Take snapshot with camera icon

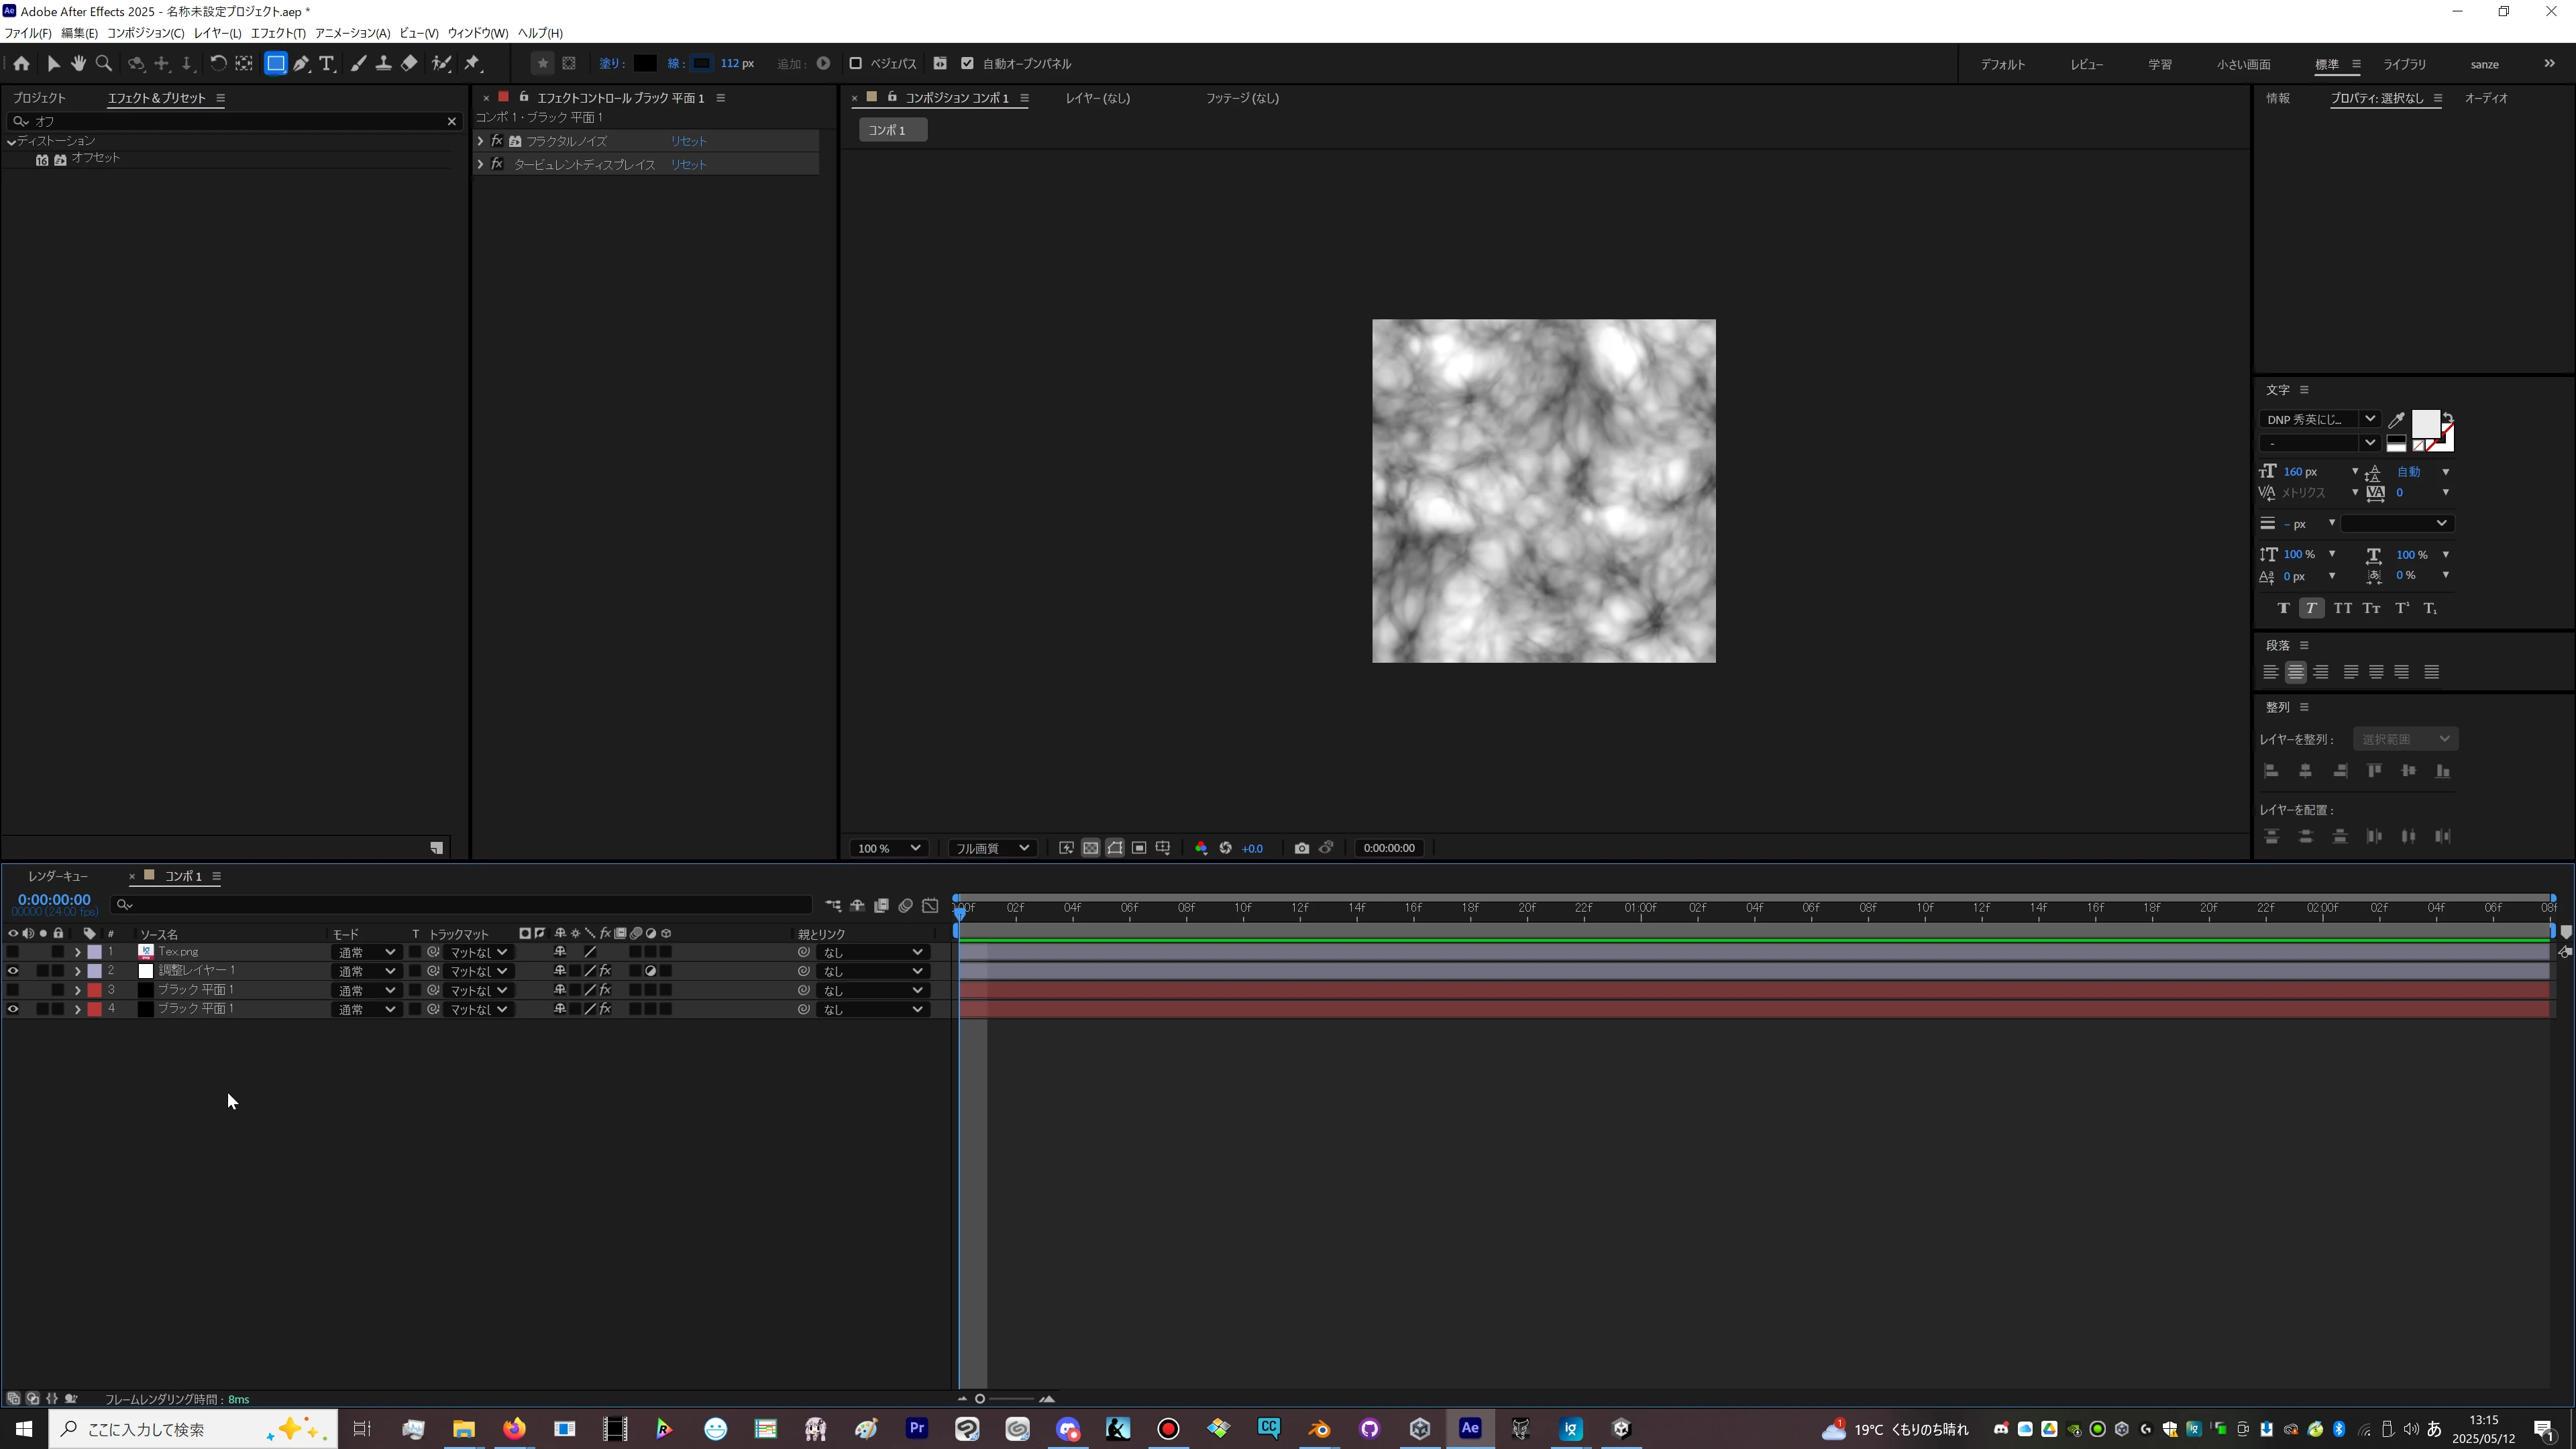click(1301, 848)
